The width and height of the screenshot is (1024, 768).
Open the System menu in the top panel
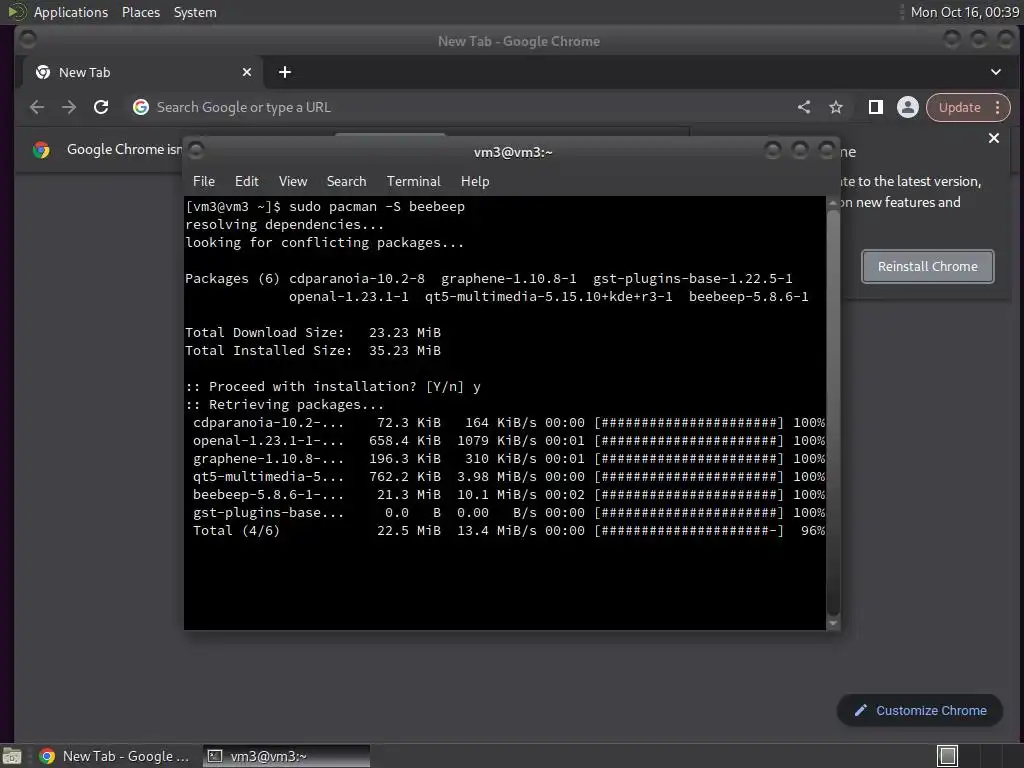[195, 12]
